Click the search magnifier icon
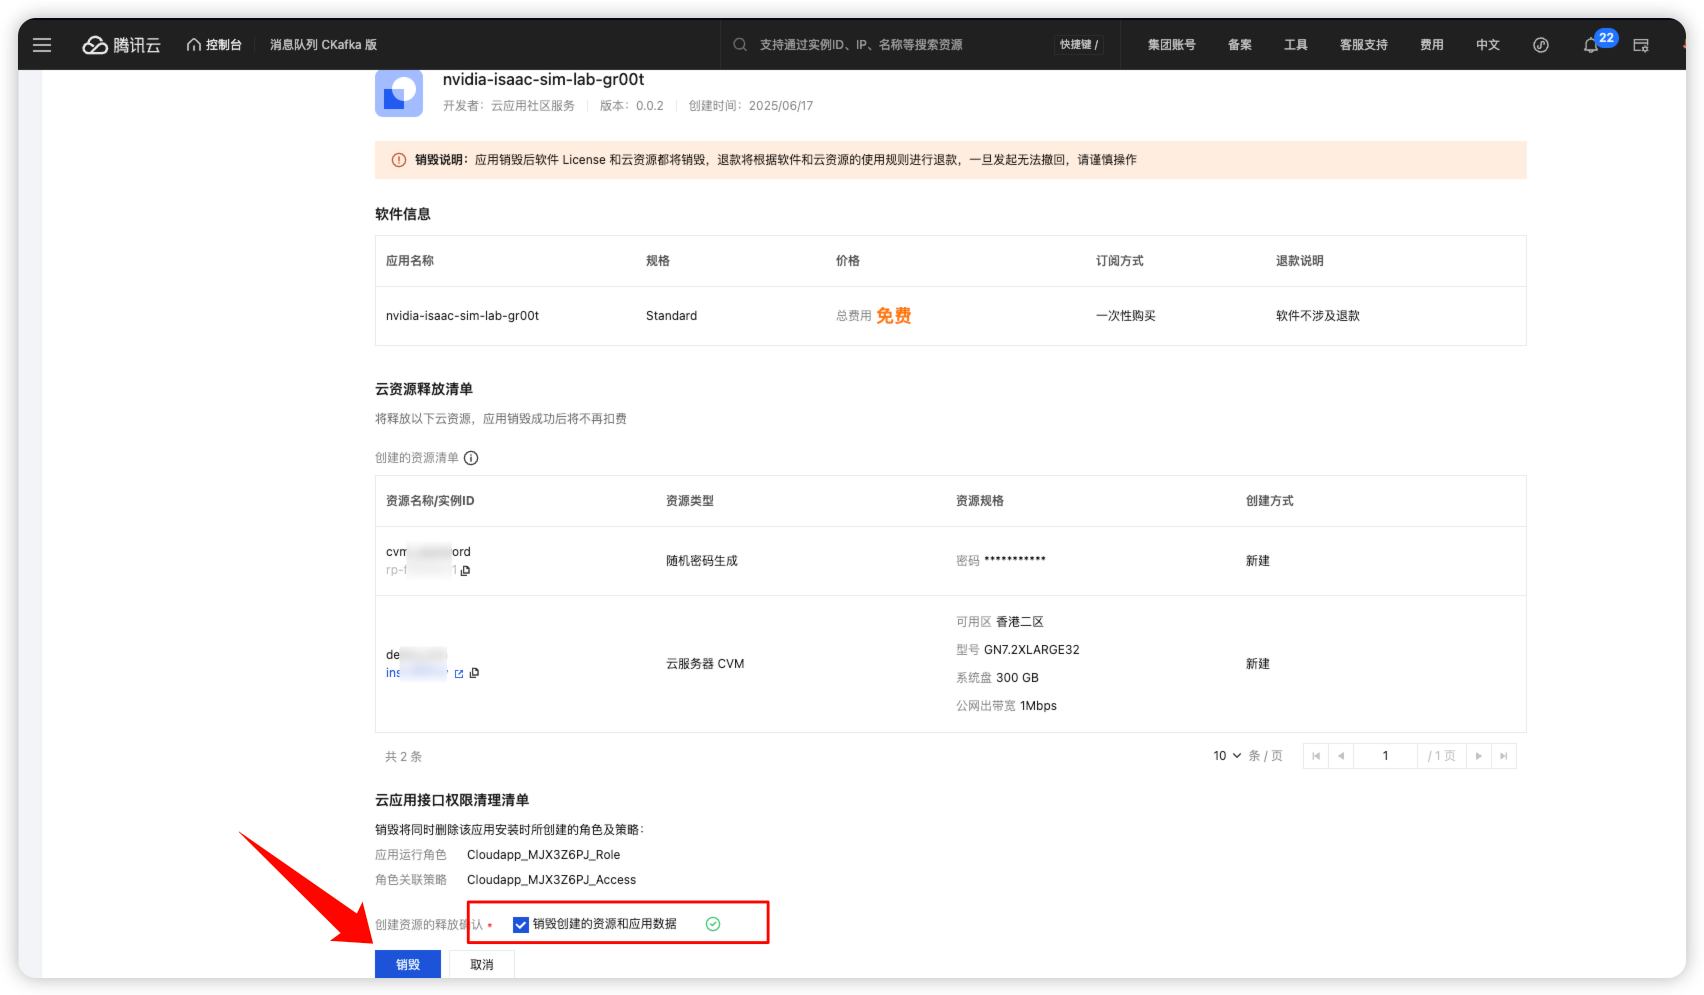This screenshot has width=1704, height=995. tap(740, 45)
